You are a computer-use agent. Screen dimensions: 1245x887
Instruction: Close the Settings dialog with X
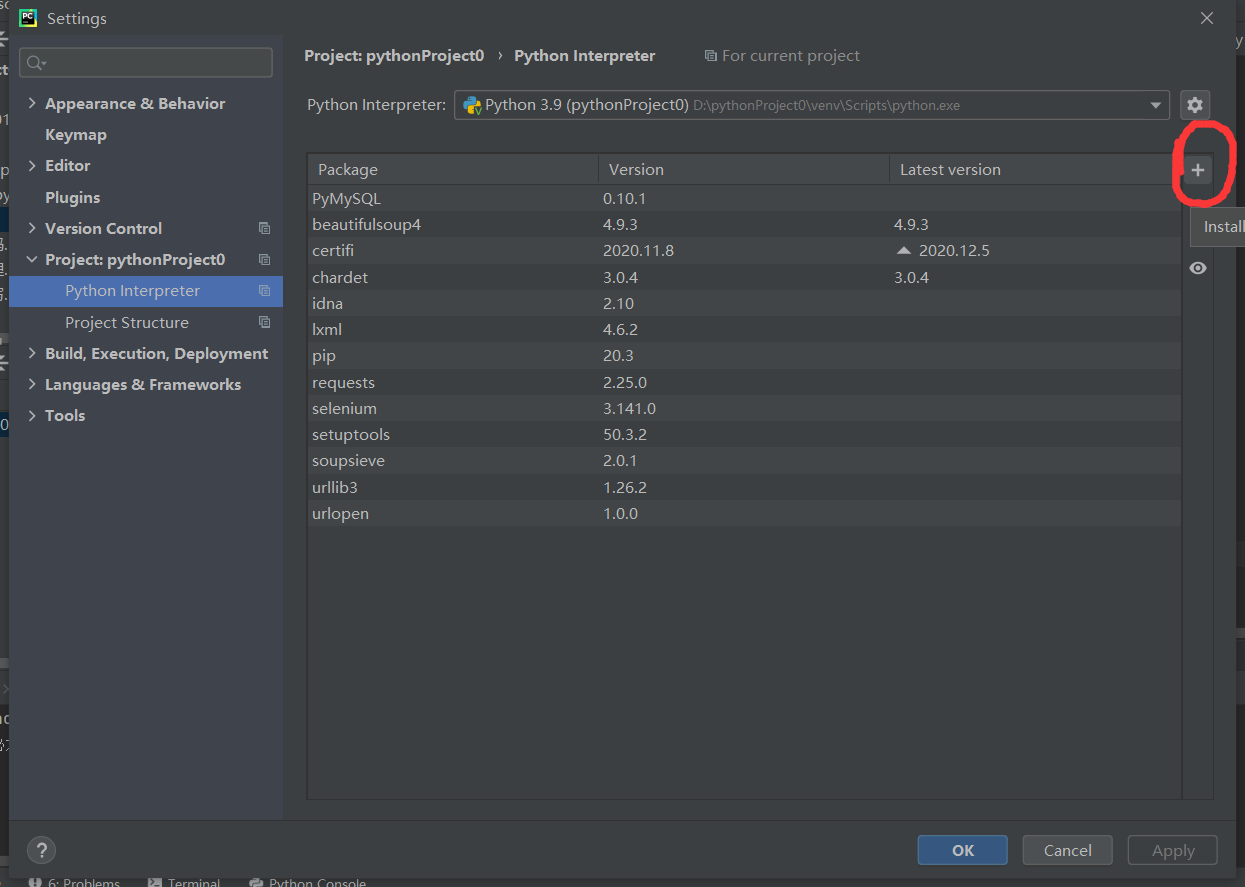coord(1207,18)
